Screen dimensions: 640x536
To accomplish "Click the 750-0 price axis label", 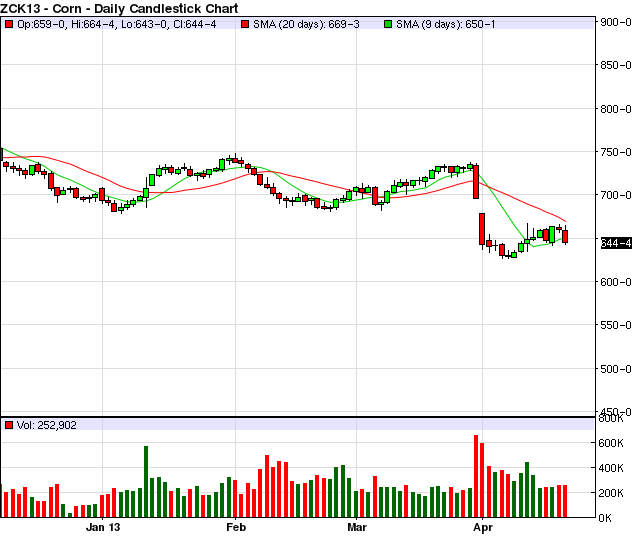I will pyautogui.click(x=616, y=152).
